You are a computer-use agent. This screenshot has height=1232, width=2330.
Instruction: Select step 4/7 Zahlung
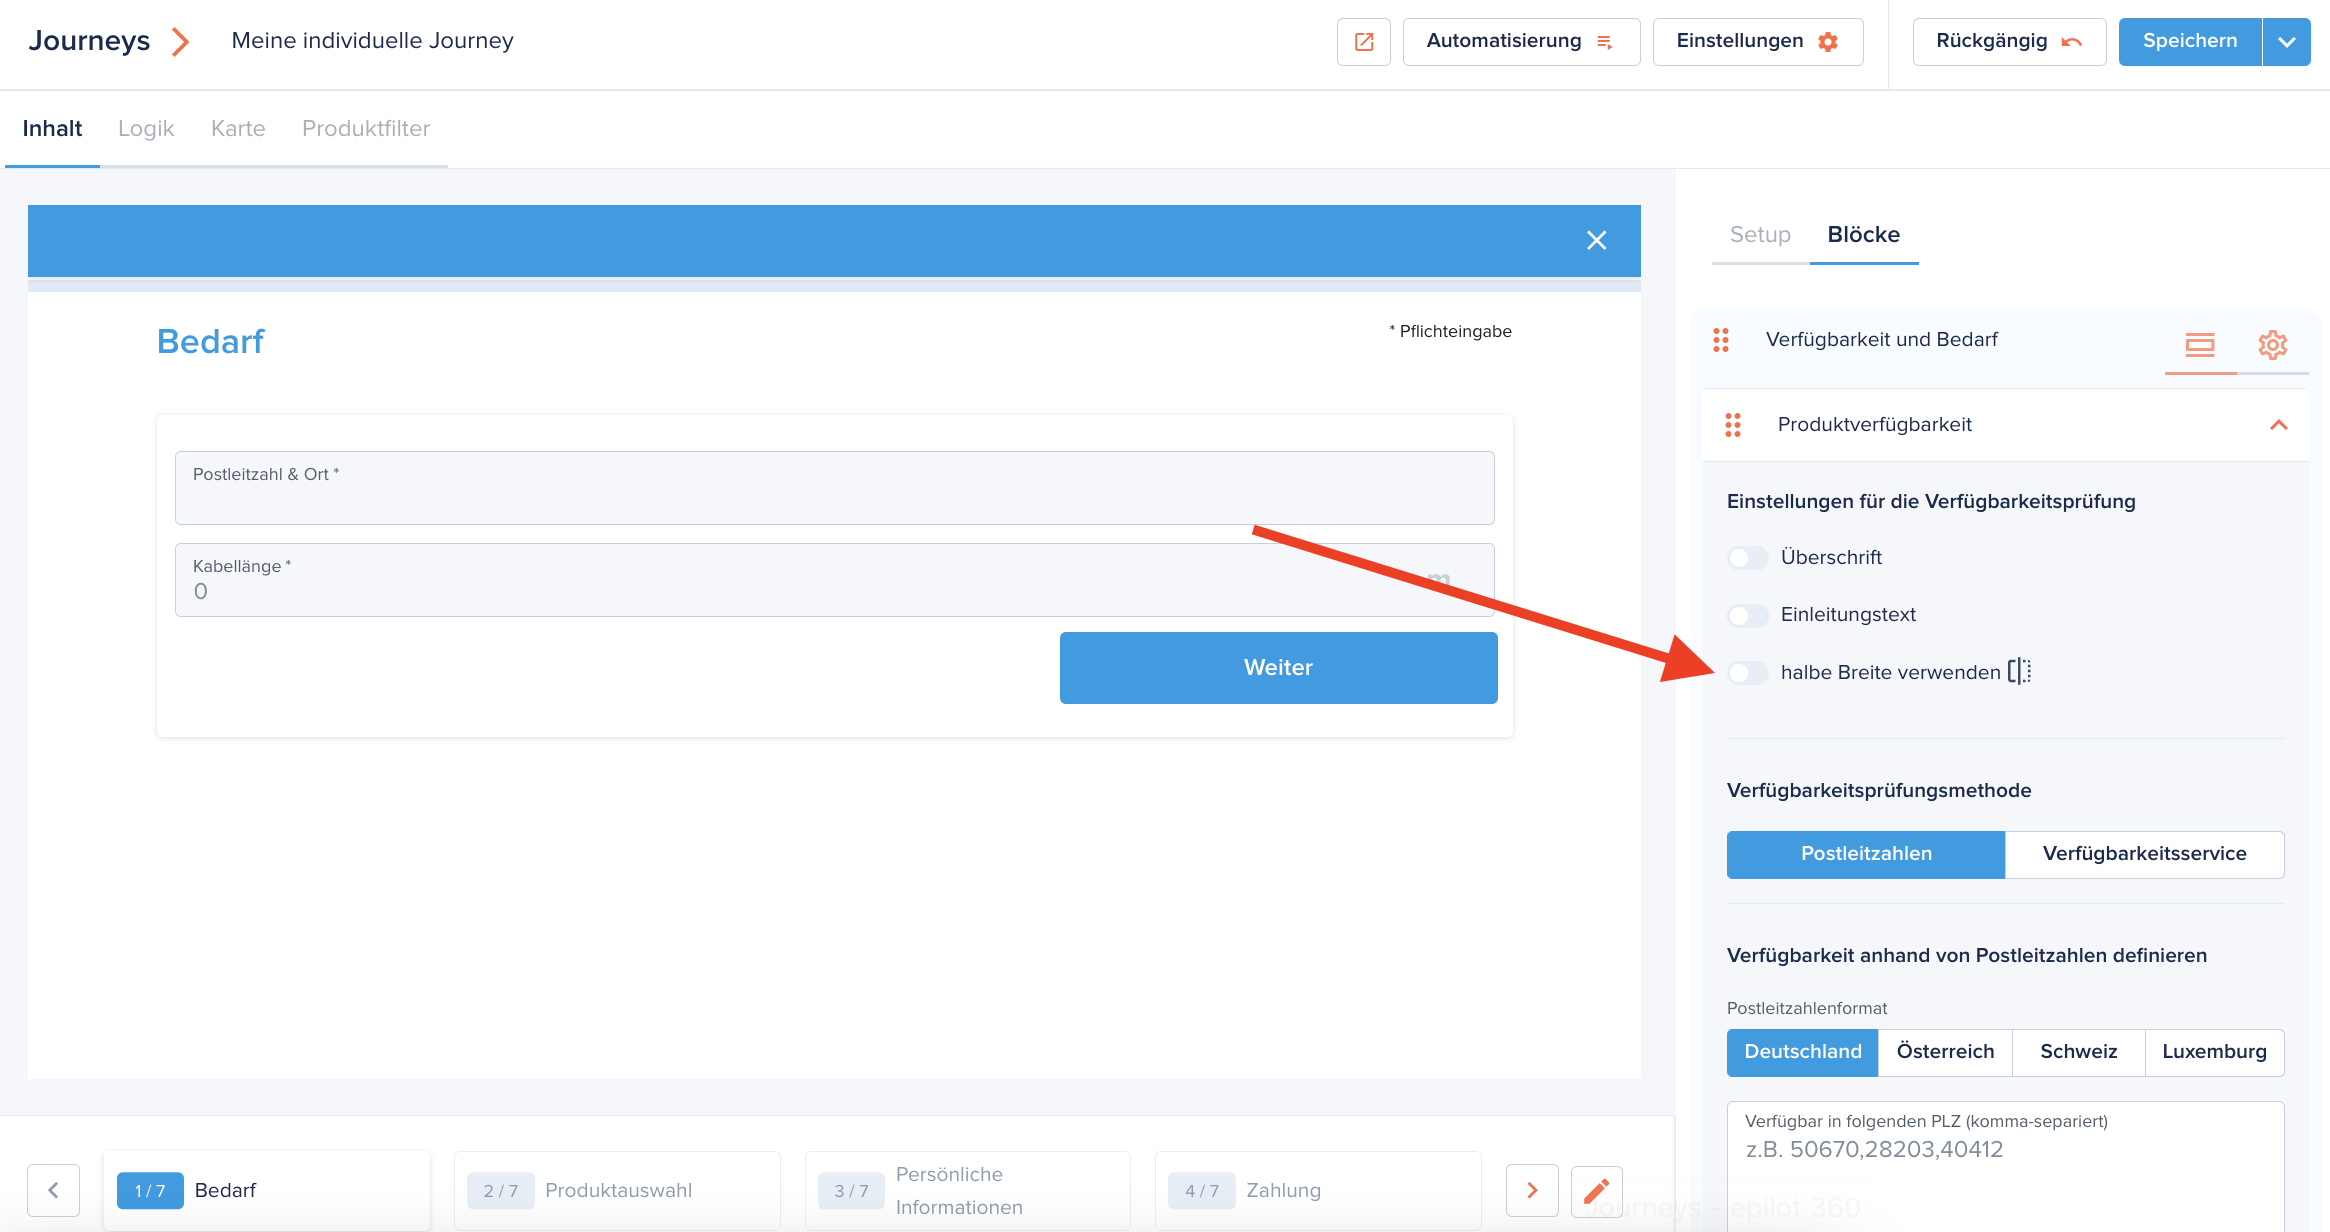tap(1317, 1190)
